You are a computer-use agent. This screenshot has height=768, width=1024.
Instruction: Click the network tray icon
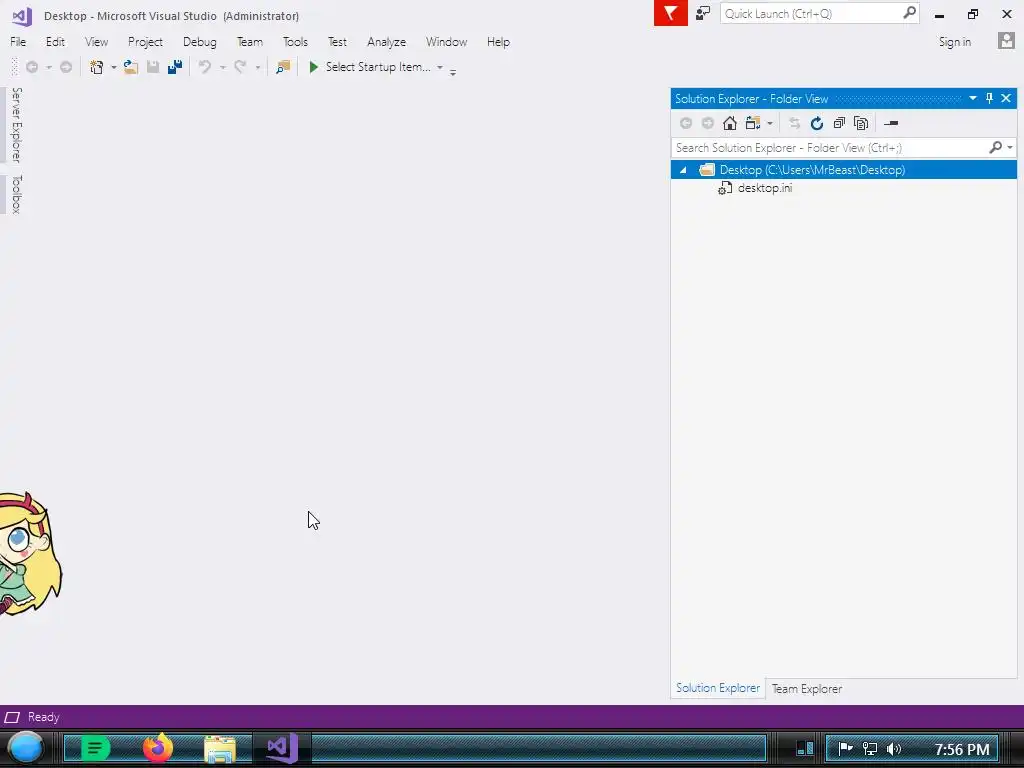click(x=870, y=748)
